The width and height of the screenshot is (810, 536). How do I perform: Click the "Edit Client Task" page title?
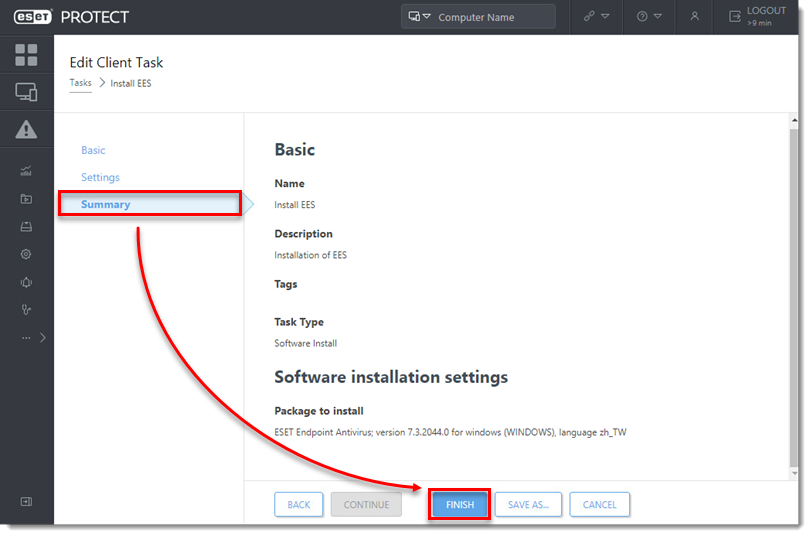116,62
